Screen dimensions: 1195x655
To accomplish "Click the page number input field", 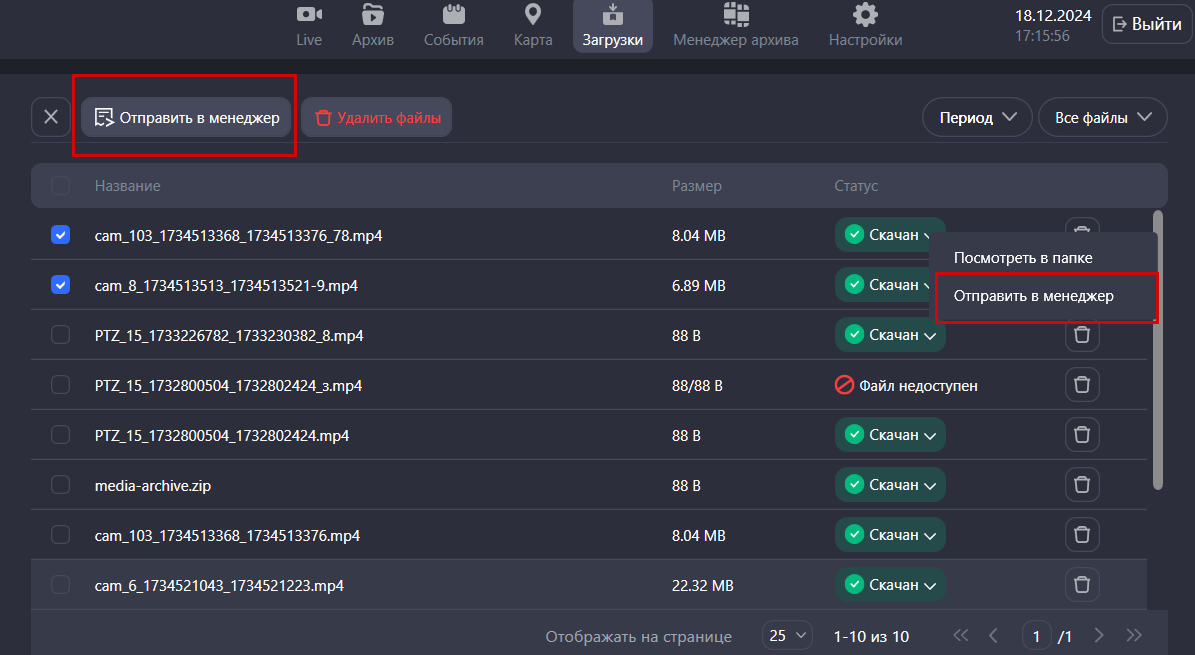I will click(1036, 636).
